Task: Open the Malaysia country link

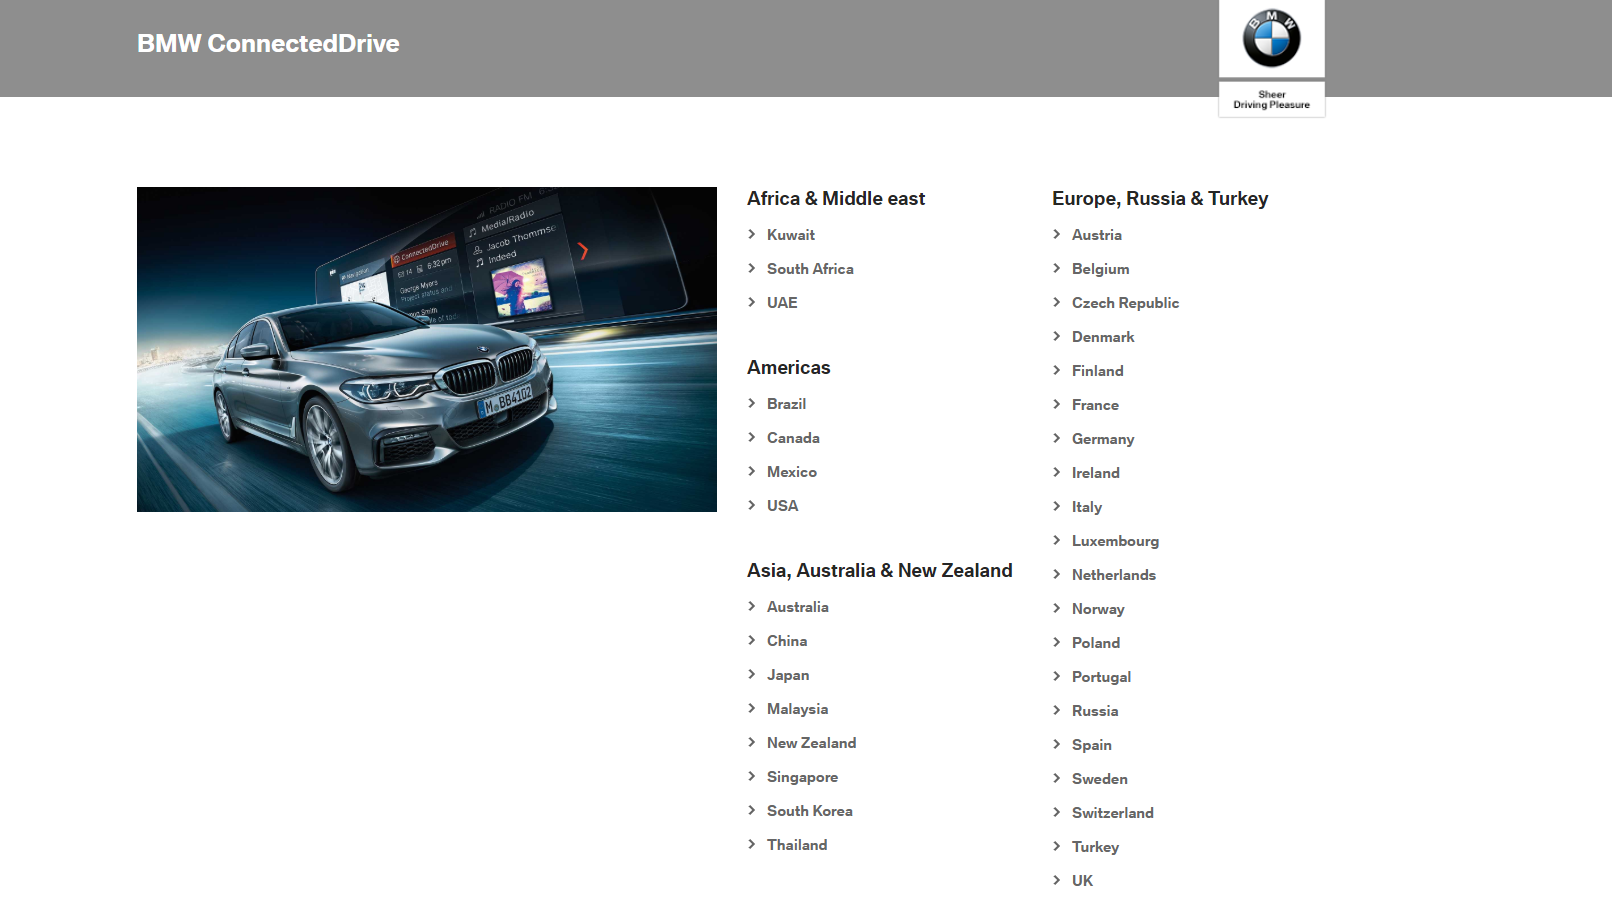Action: [x=797, y=709]
